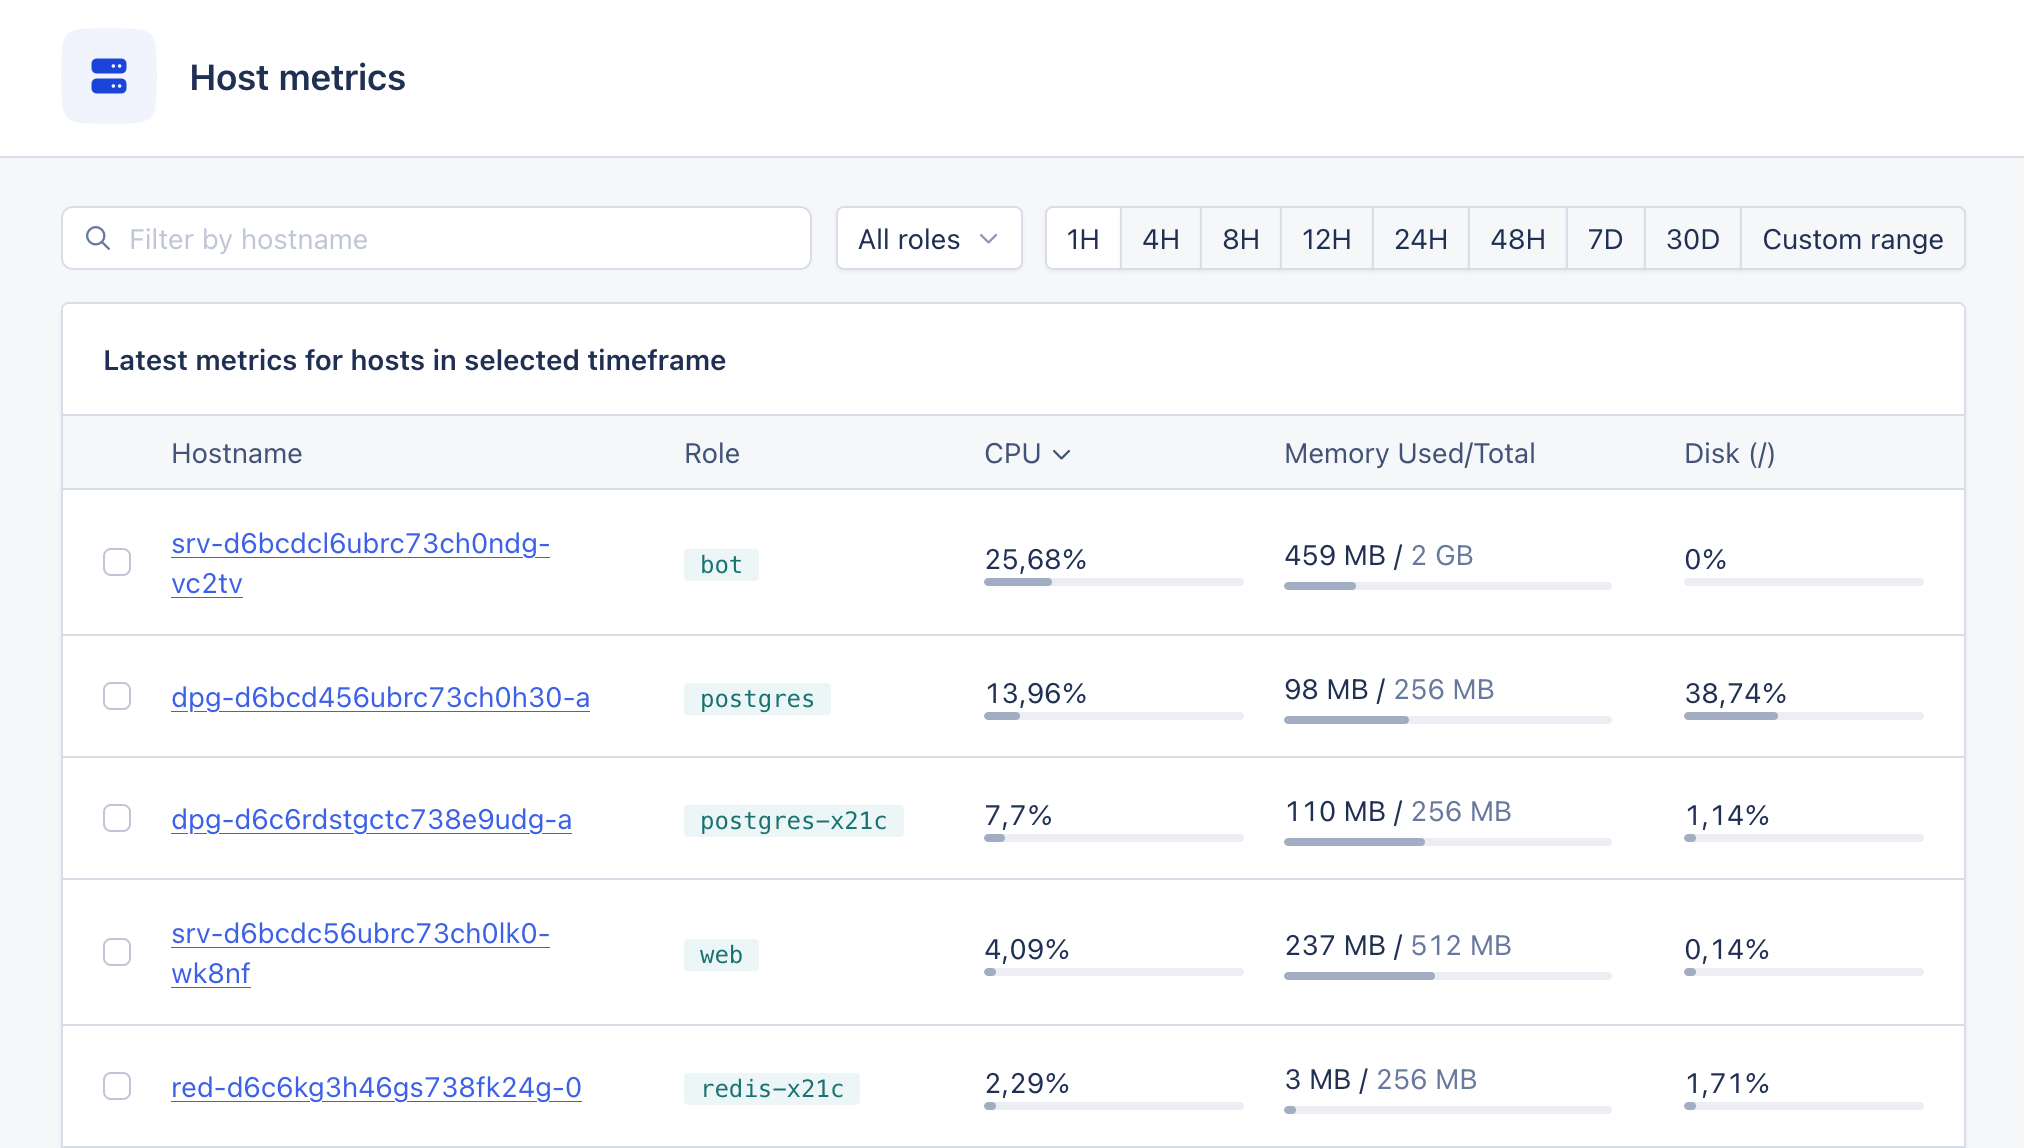Select the 30D time range
This screenshot has width=2024, height=1148.
(1693, 238)
